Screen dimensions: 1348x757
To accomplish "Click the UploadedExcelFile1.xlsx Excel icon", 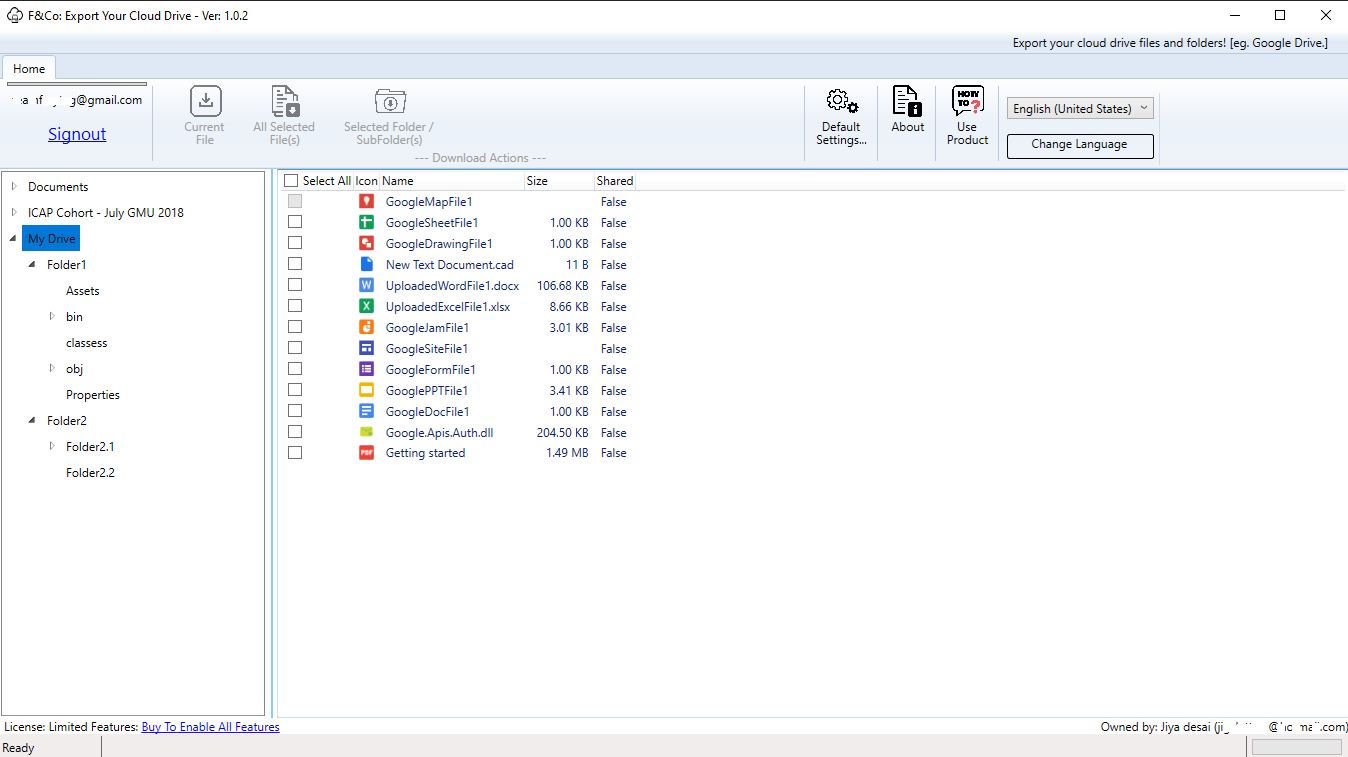I will 366,307.
